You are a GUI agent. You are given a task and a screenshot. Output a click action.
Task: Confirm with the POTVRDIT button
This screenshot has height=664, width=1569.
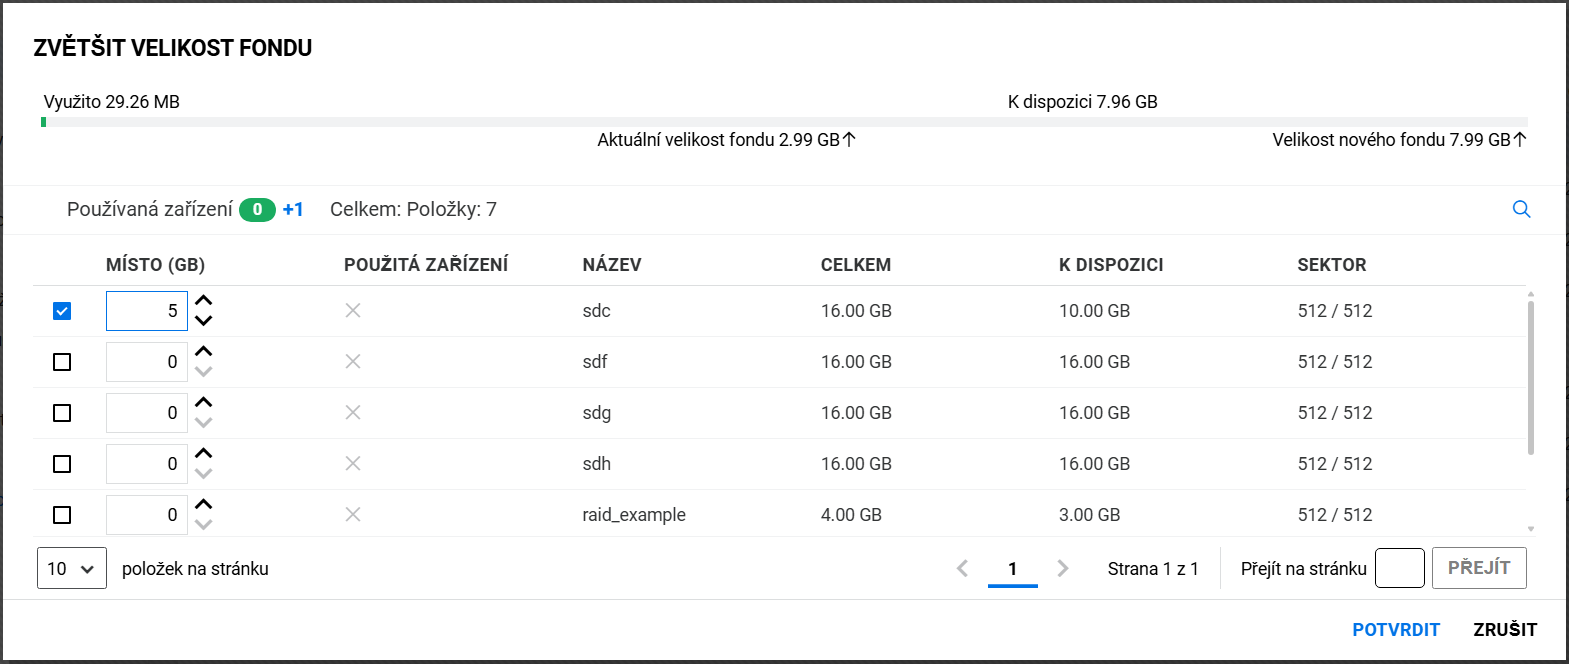click(x=1396, y=629)
